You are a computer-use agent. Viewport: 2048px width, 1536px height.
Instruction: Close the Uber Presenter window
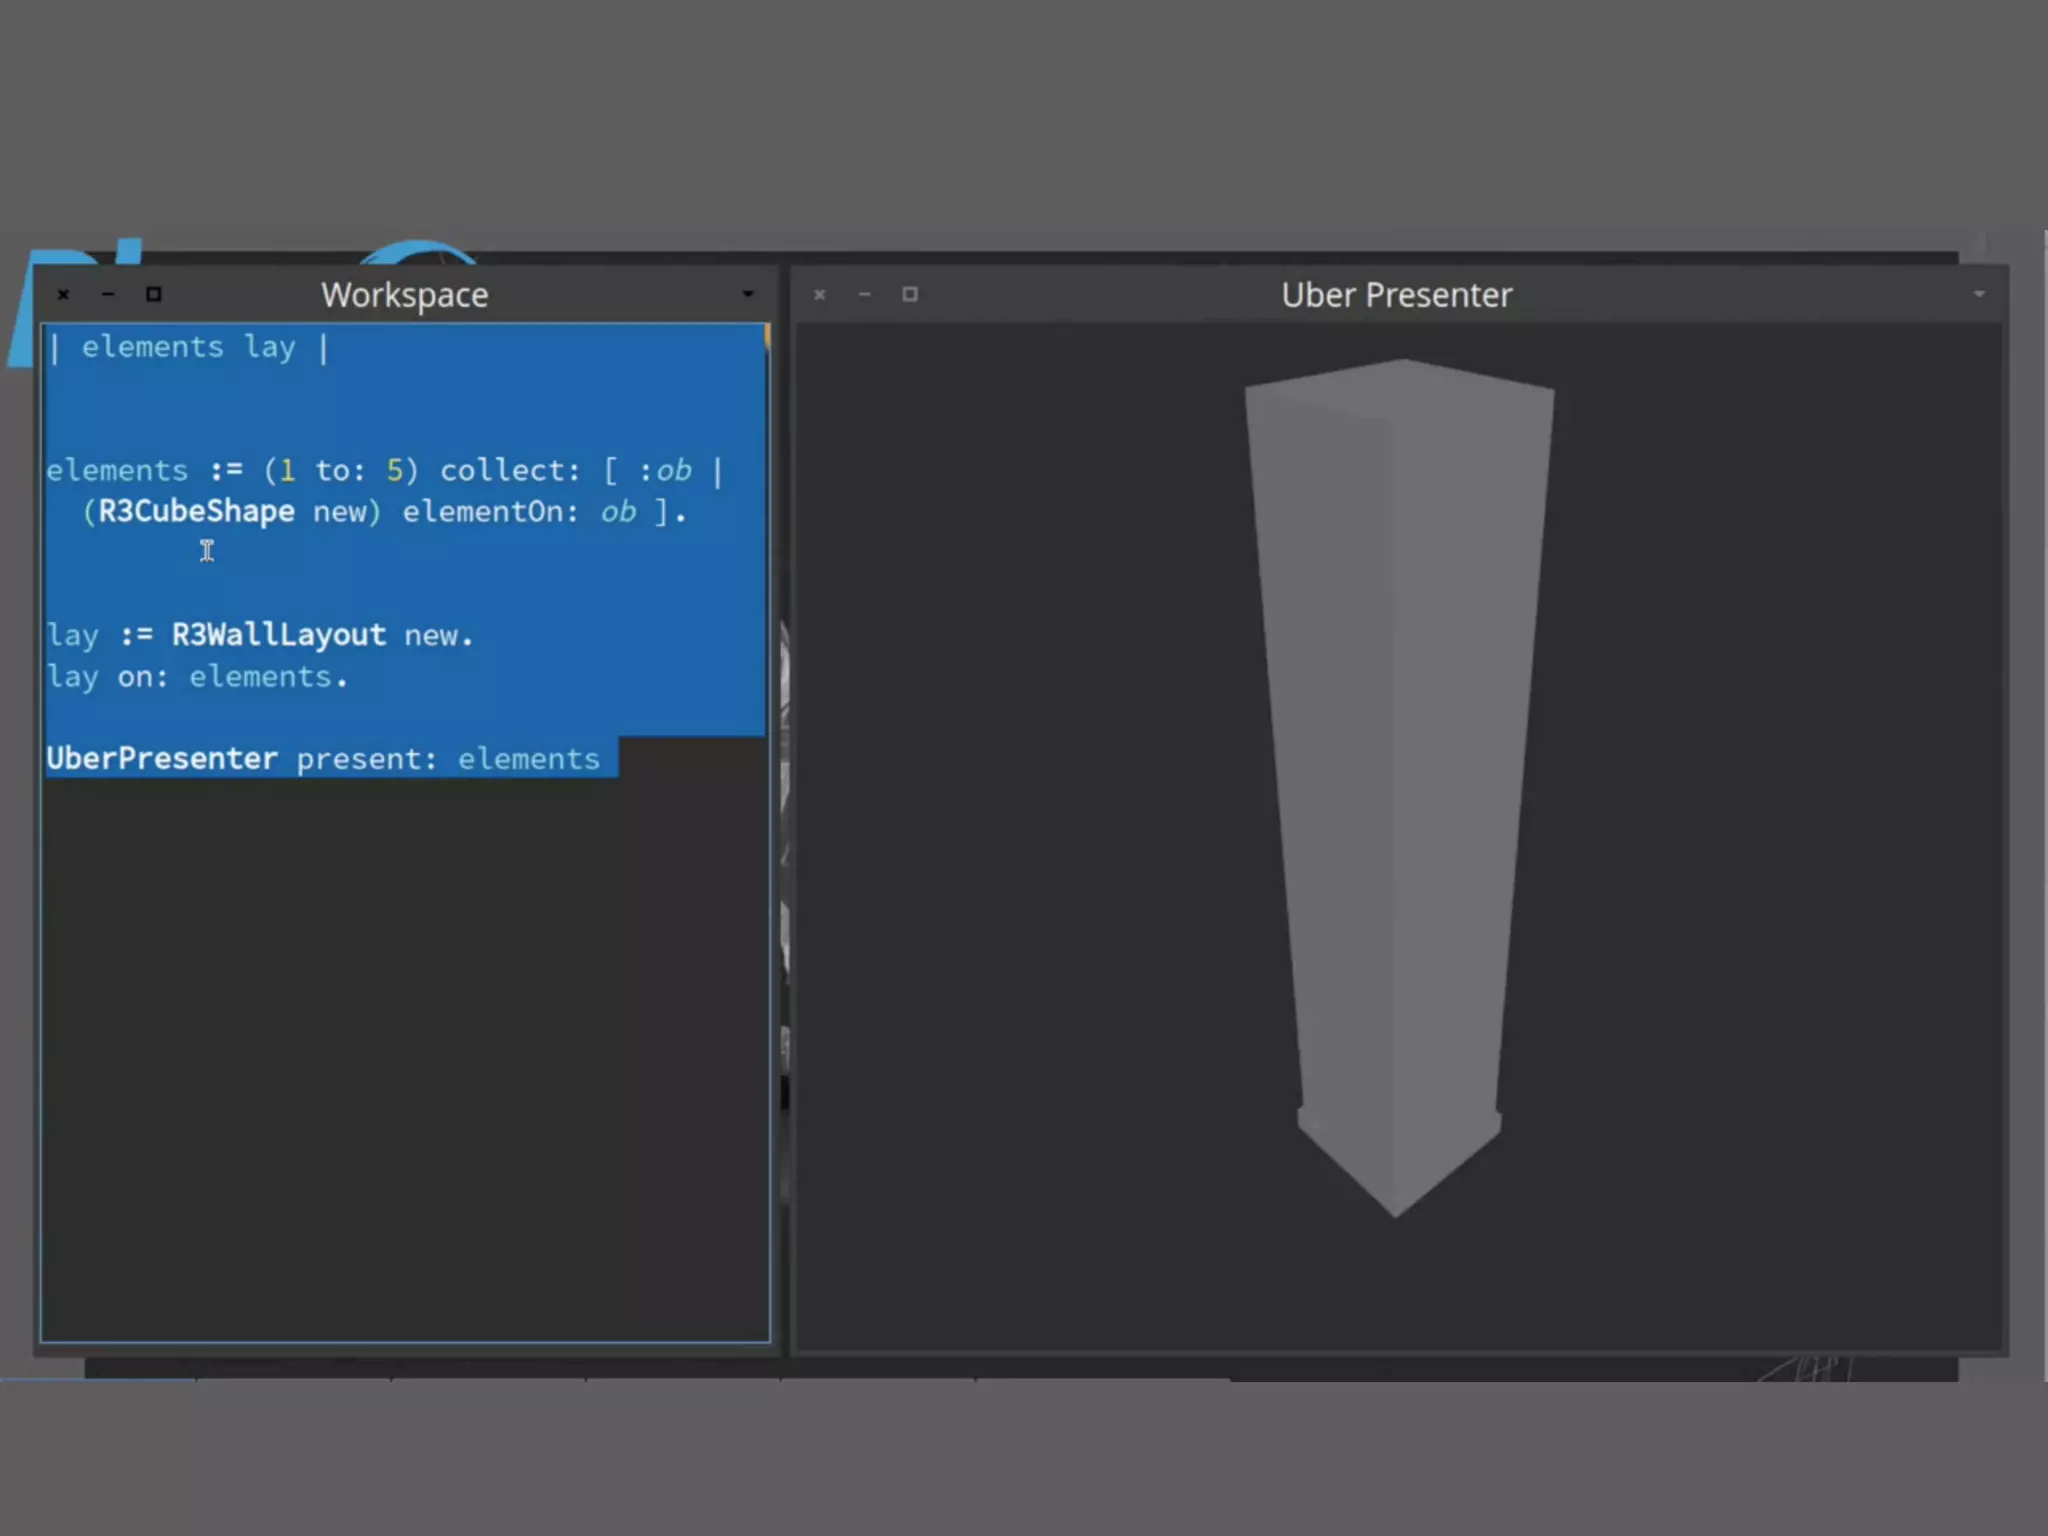pos(819,294)
